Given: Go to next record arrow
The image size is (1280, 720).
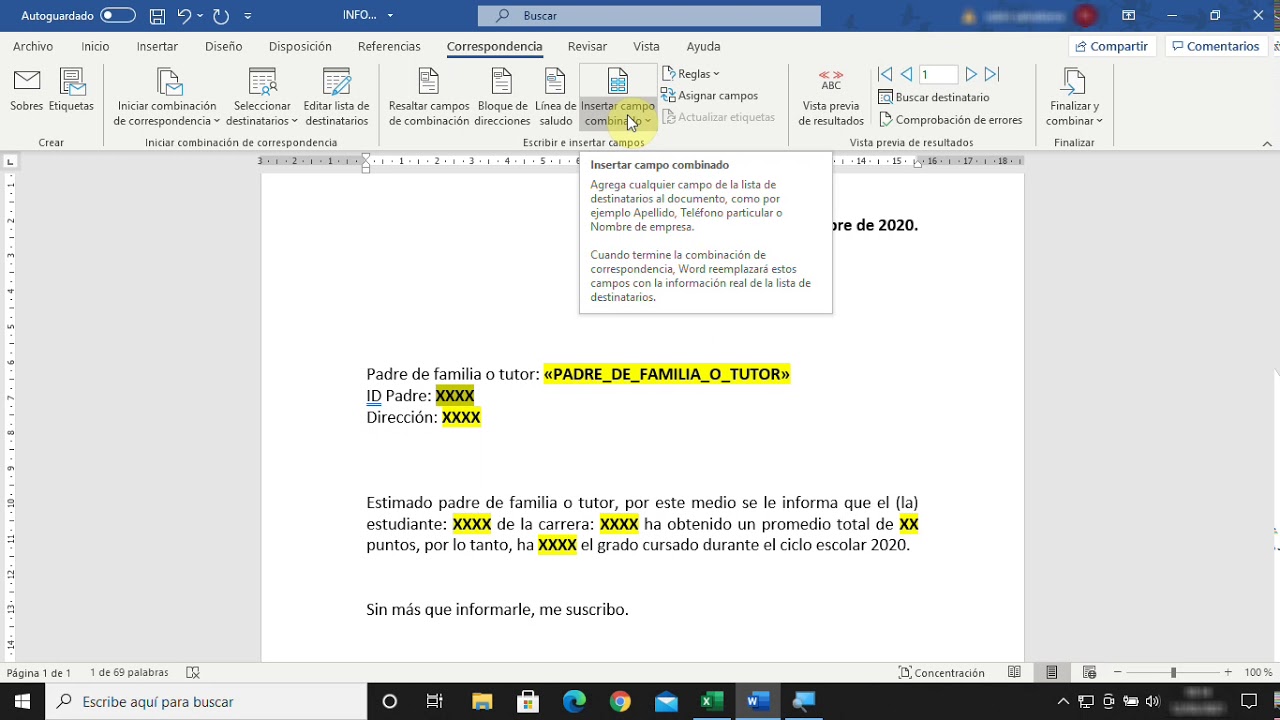Looking at the screenshot, I should point(971,74).
